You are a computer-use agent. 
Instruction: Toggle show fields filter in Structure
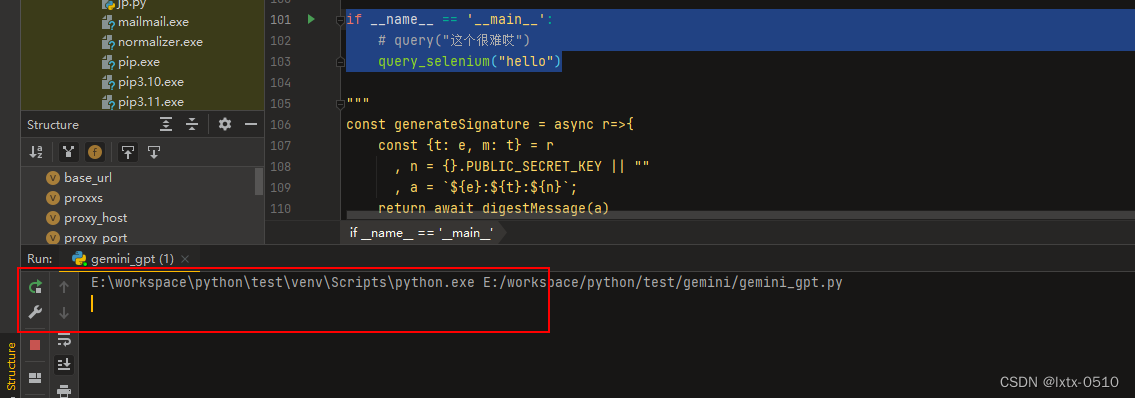pyautogui.click(x=95, y=152)
